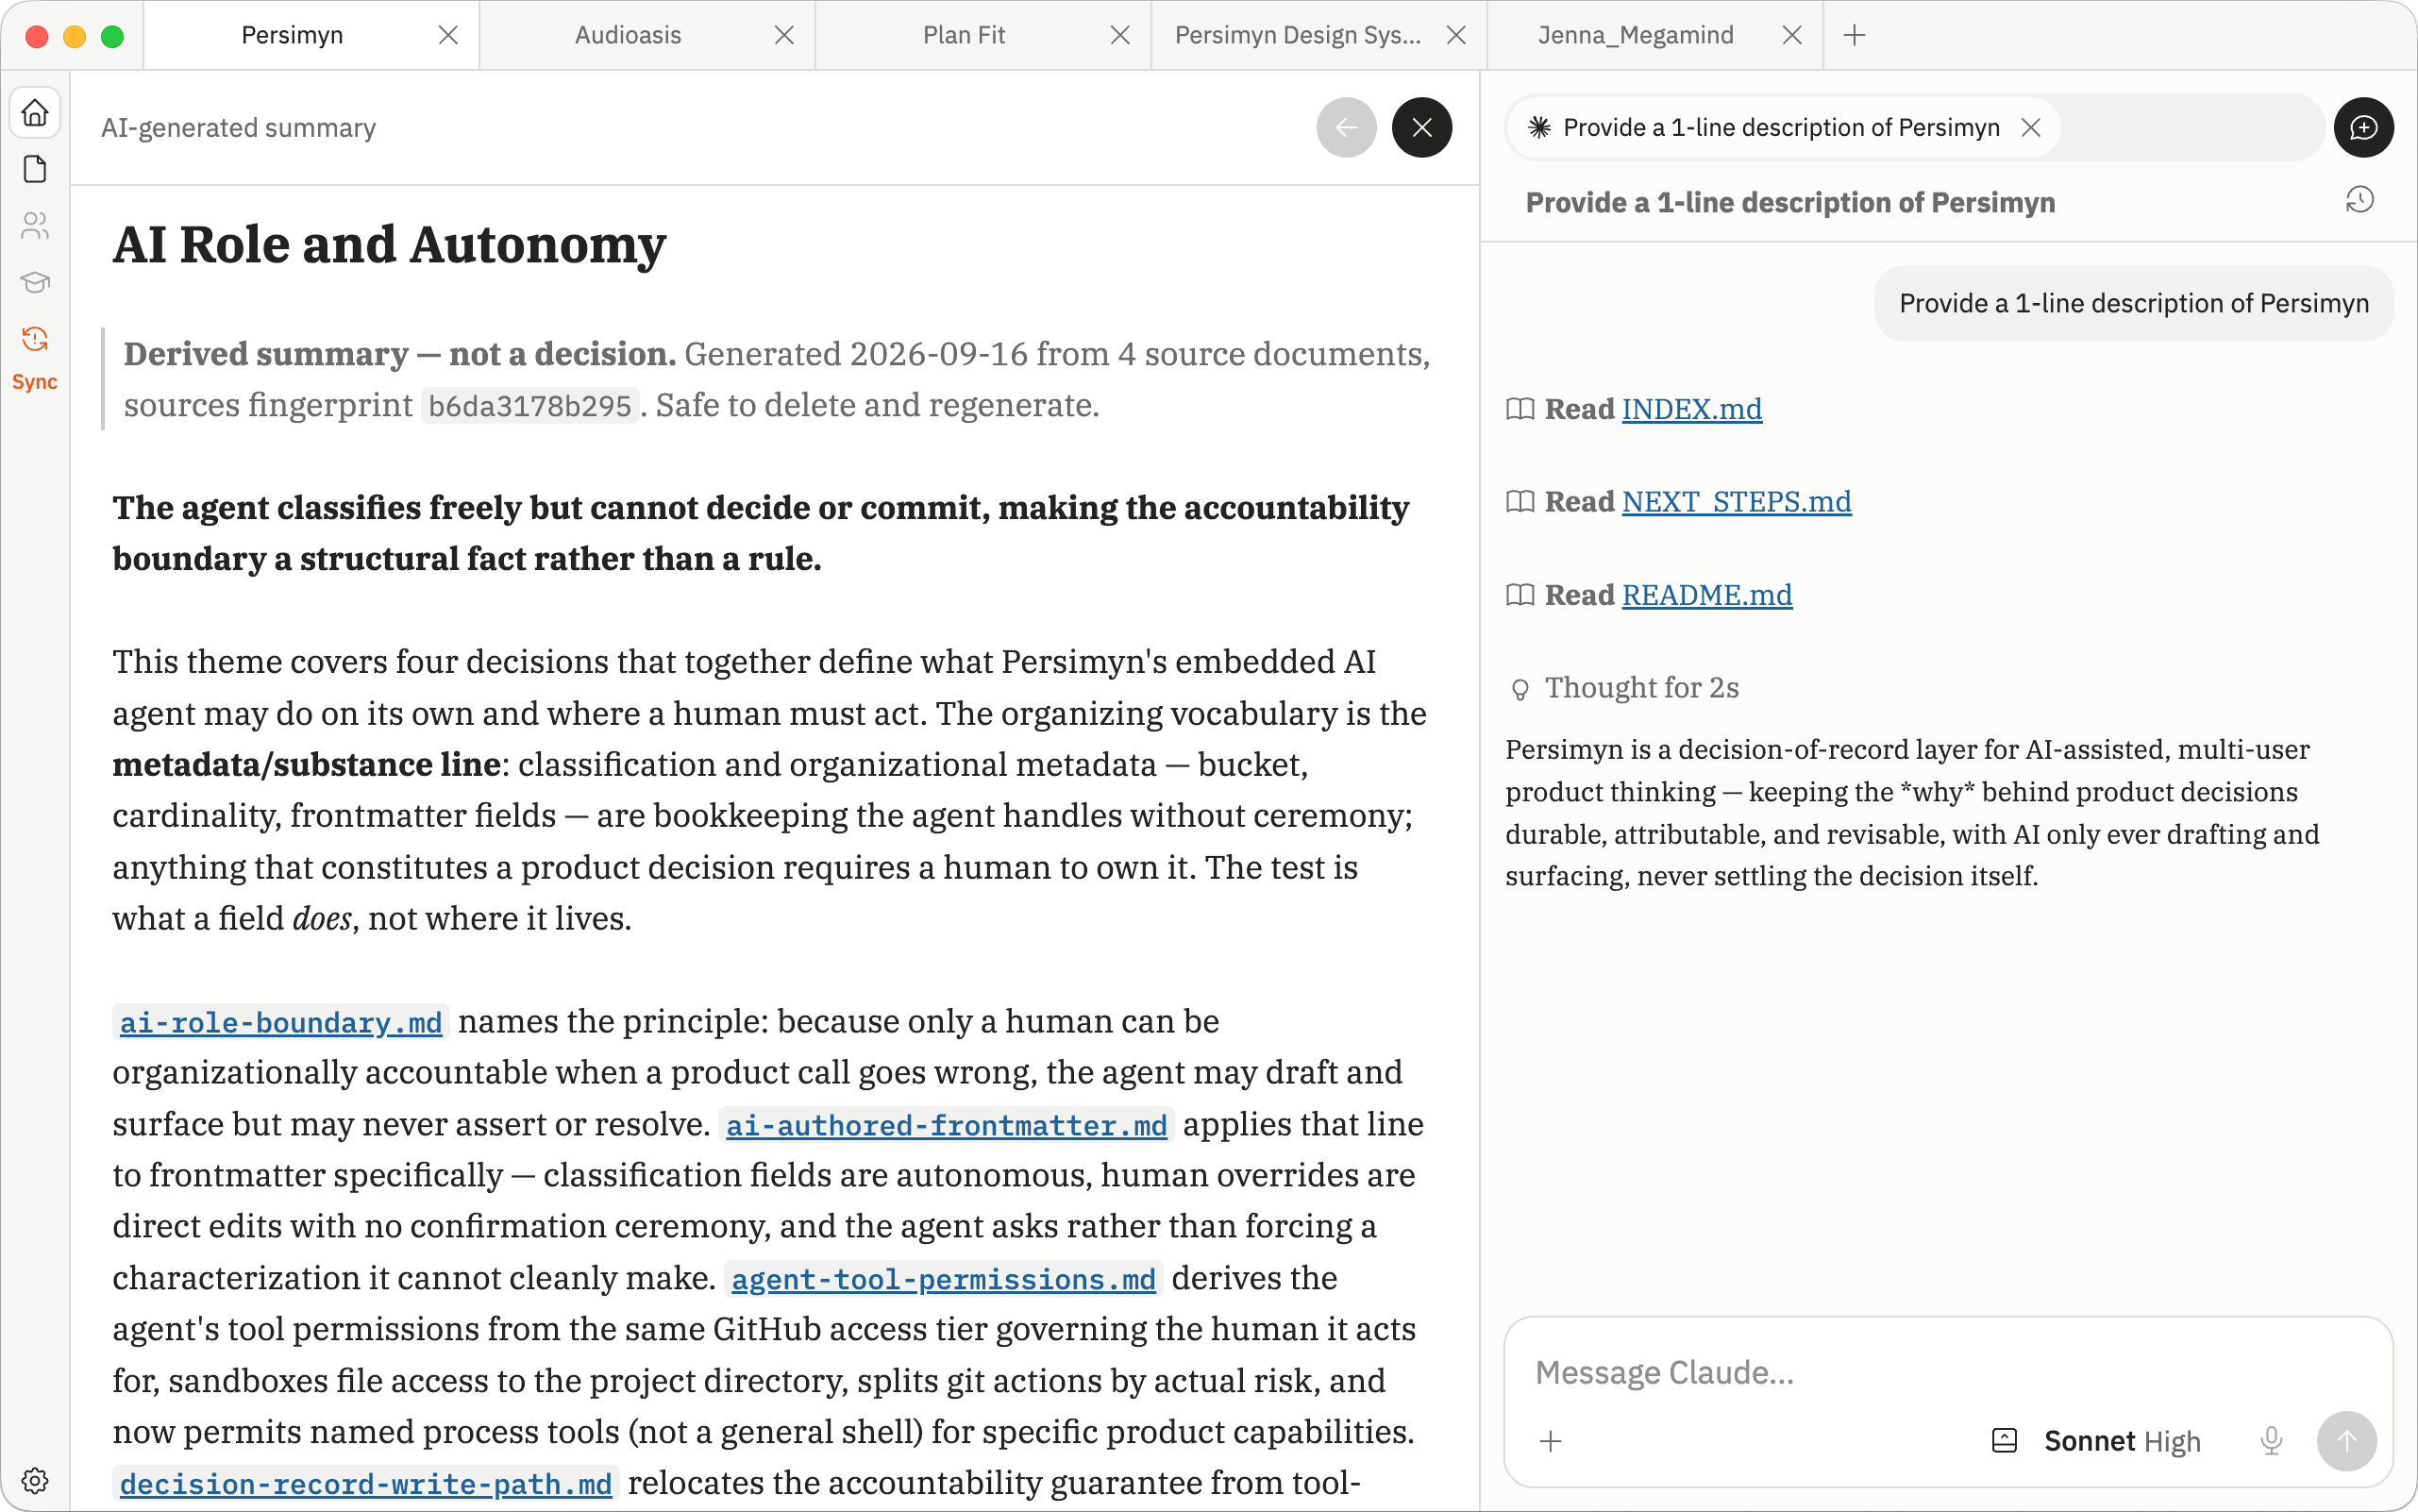Click the icon left of Sonnet High
Image resolution: width=2418 pixels, height=1512 pixels.
point(2004,1441)
